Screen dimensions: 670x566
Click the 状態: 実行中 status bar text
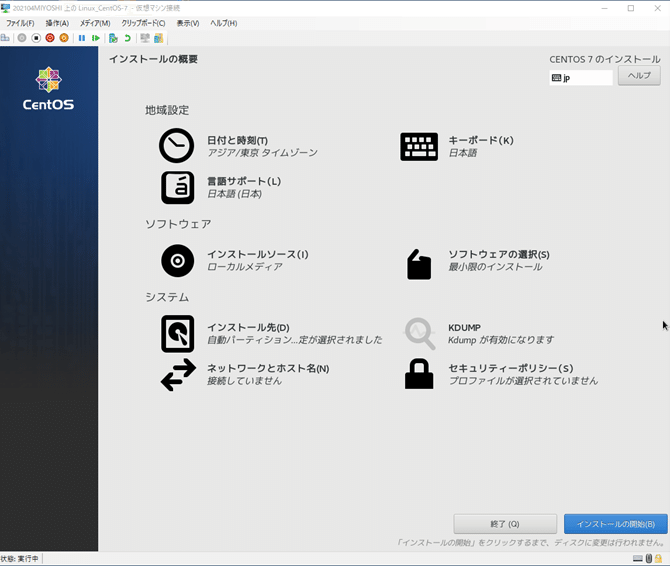pyautogui.click(x=19, y=558)
